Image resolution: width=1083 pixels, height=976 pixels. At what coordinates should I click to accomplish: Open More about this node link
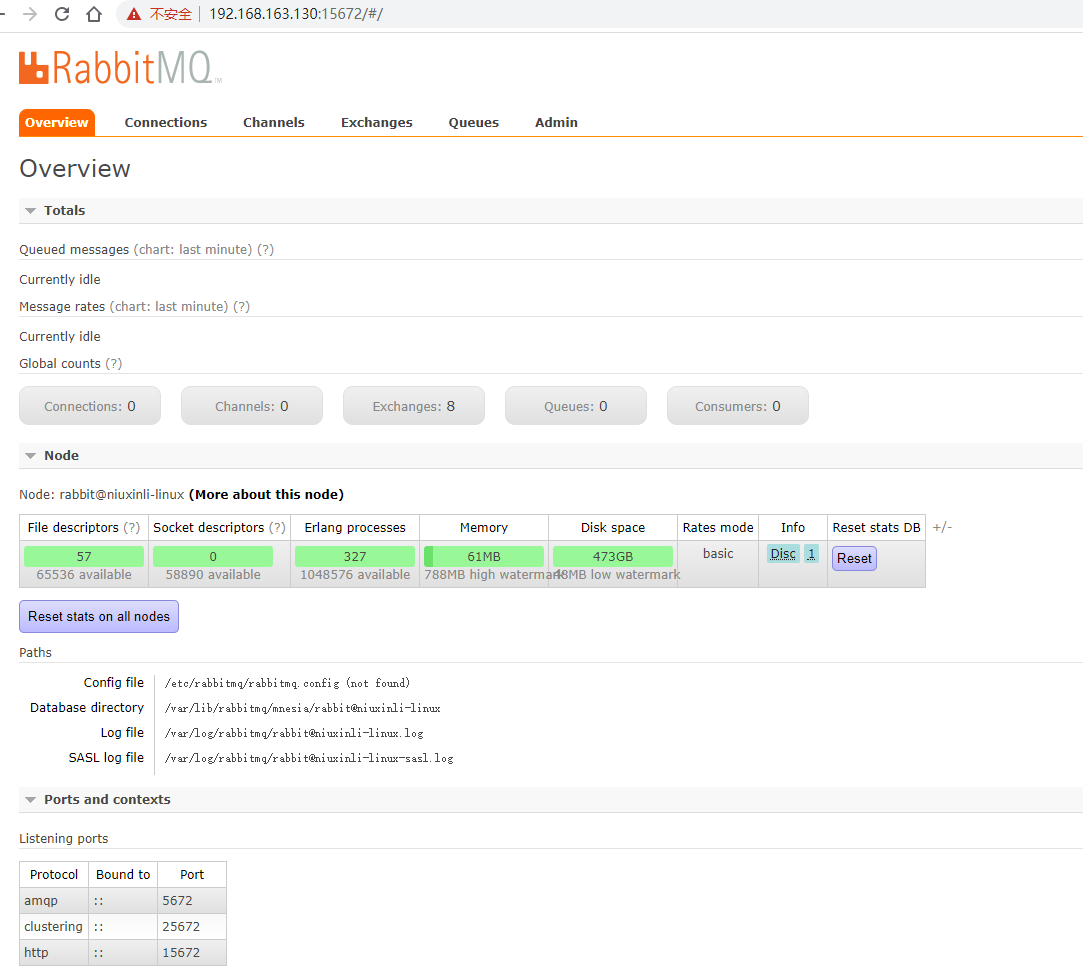tap(266, 495)
